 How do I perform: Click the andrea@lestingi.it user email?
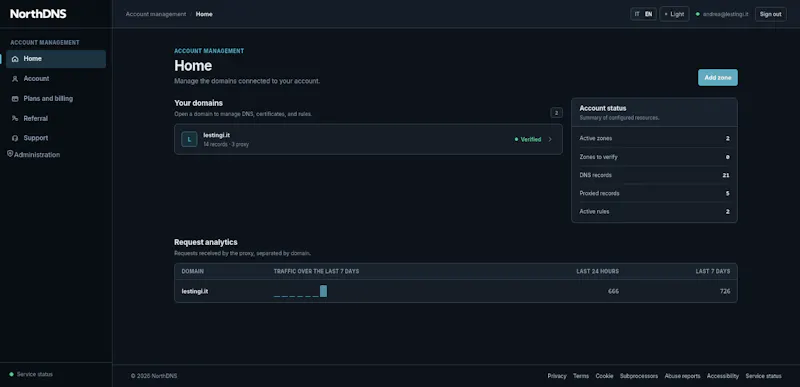pyautogui.click(x=725, y=14)
